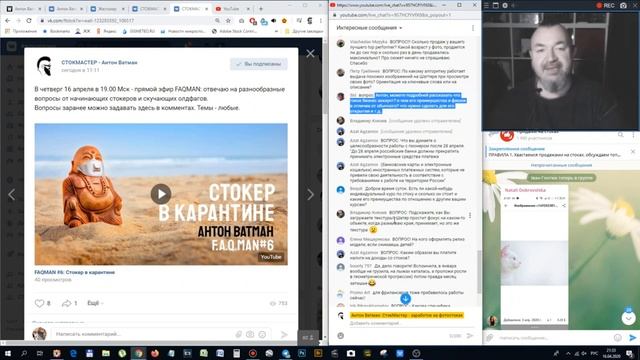Expand the 'Ещё' menu under the post
Screen dimensions: 640x360
(x=95, y=303)
